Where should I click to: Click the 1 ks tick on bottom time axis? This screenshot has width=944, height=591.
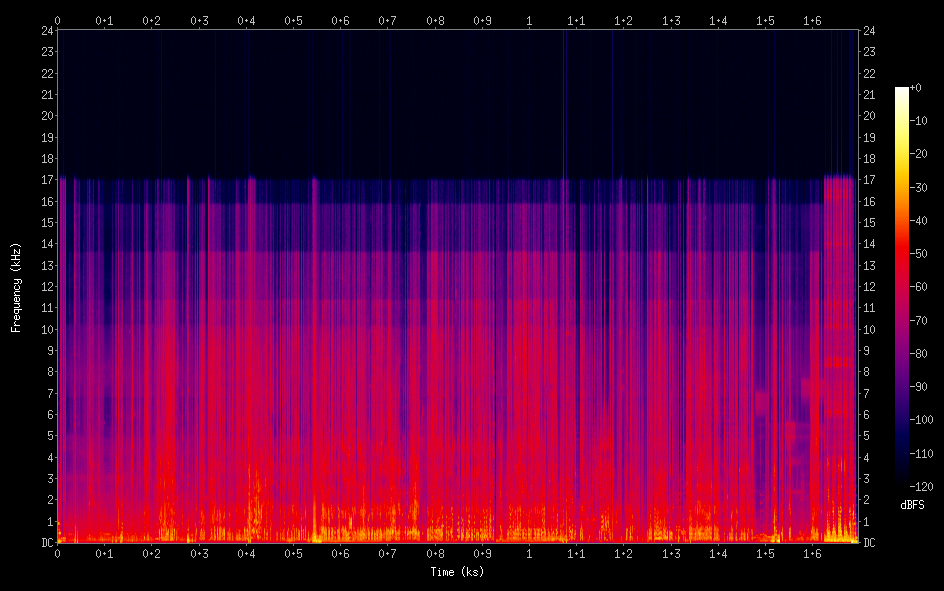click(529, 553)
